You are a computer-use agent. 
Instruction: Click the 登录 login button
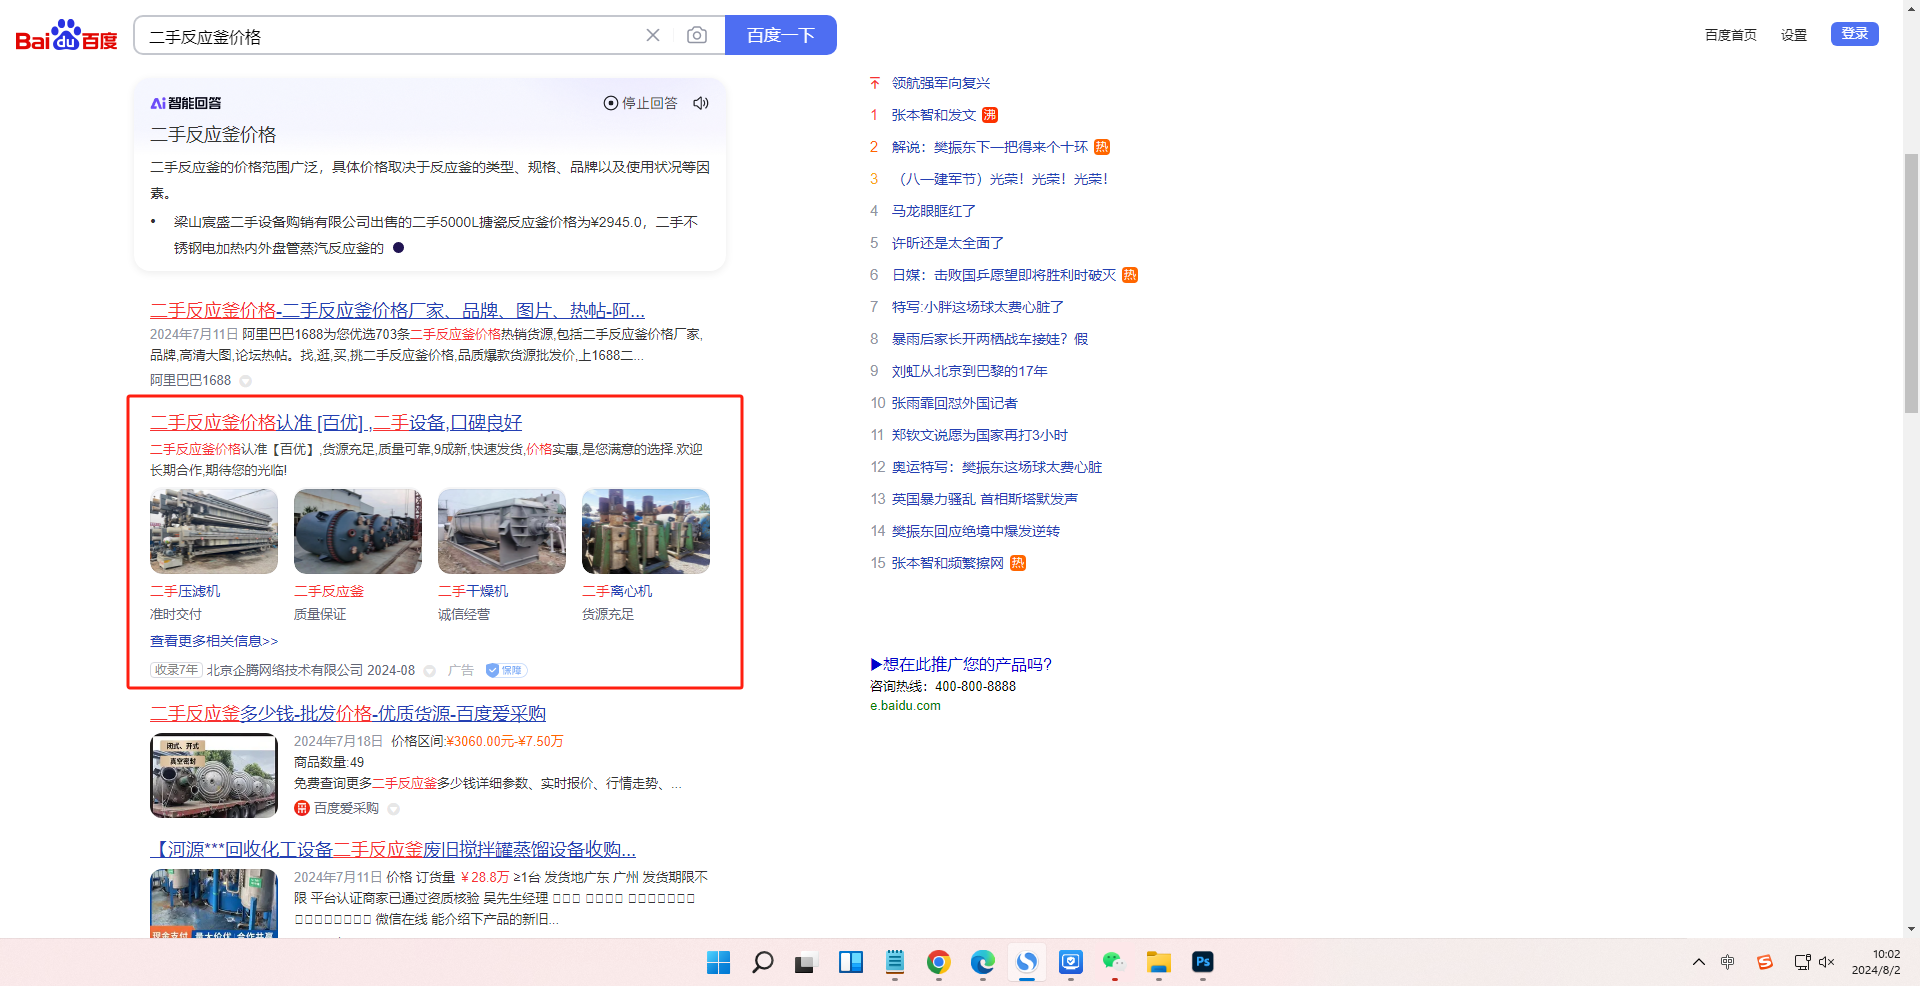[1854, 34]
